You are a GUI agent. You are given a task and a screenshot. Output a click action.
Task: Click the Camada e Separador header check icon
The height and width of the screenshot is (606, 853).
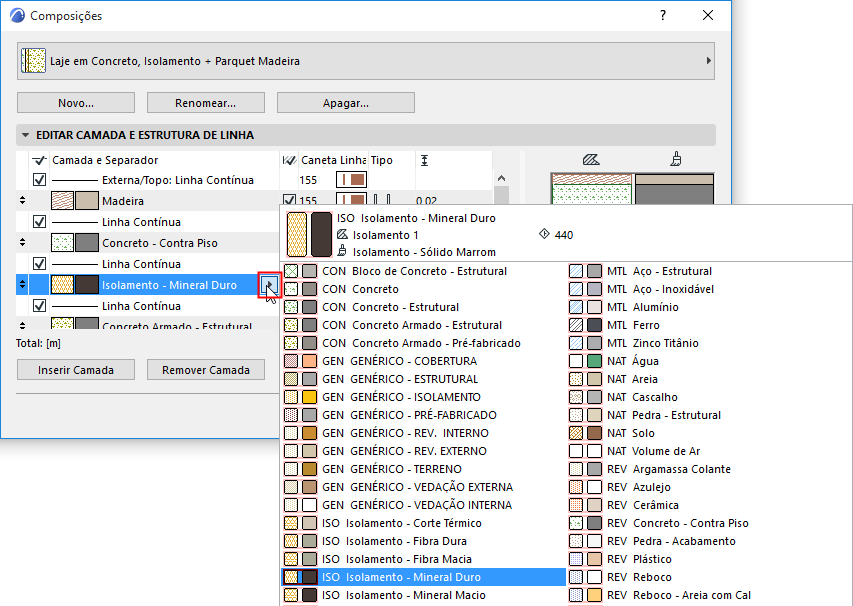tap(39, 160)
